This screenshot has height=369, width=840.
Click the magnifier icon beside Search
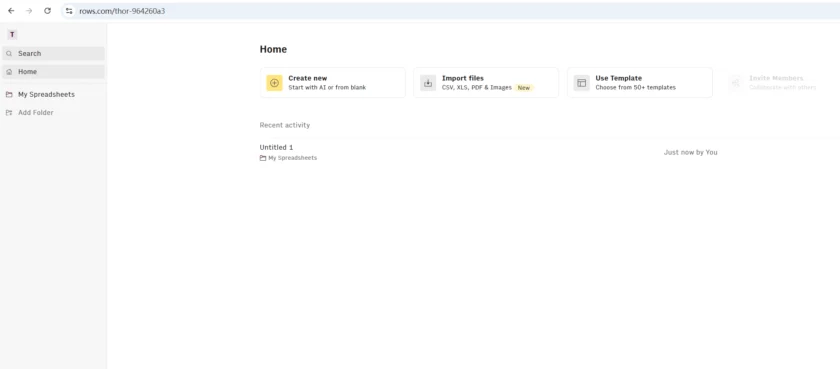9,54
